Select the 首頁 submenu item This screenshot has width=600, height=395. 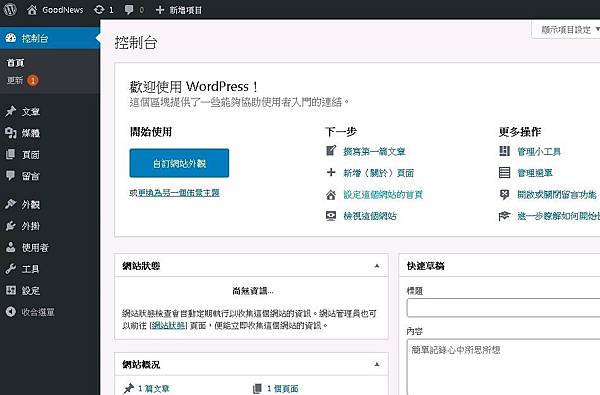tap(15, 63)
